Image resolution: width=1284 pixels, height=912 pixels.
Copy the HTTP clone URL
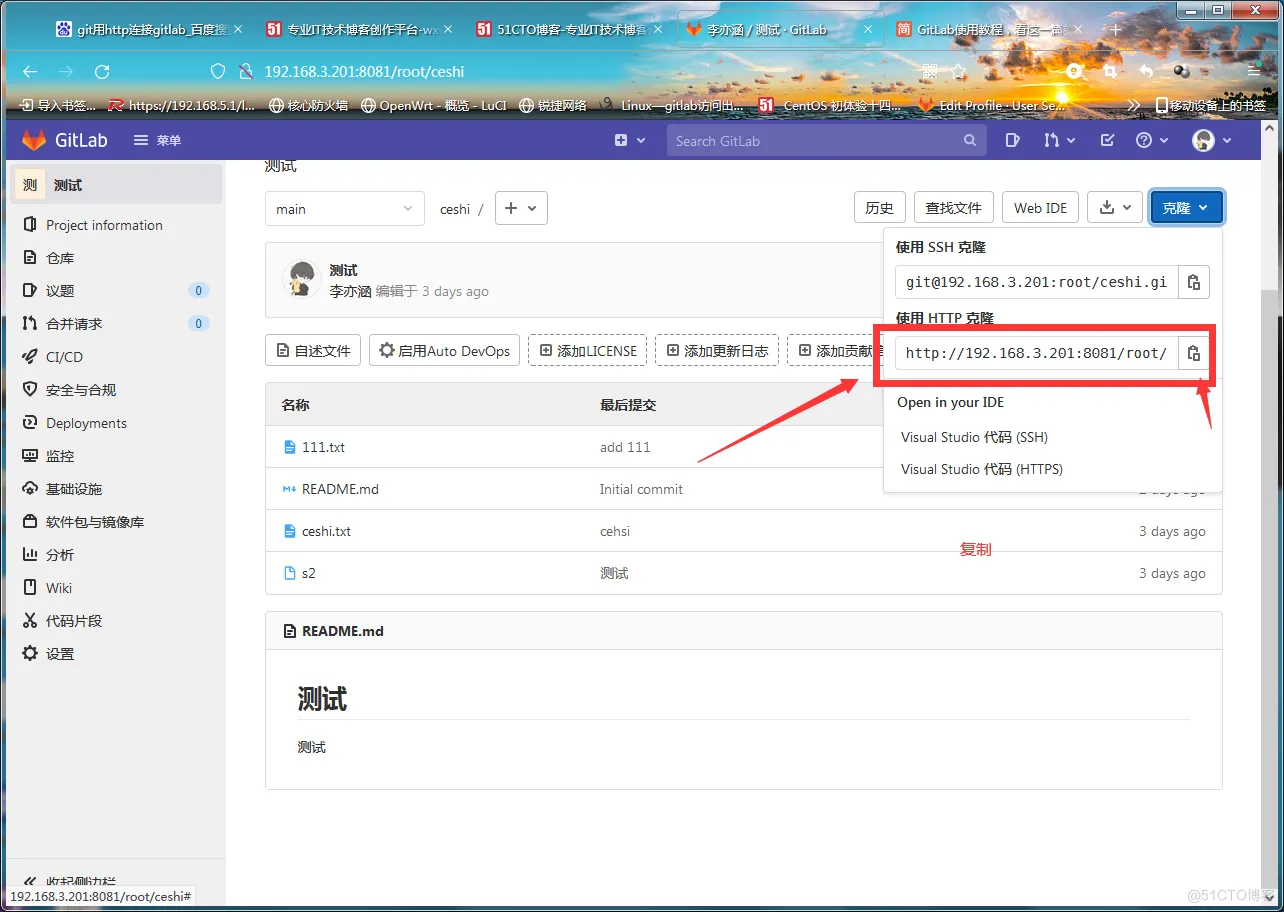[1194, 353]
